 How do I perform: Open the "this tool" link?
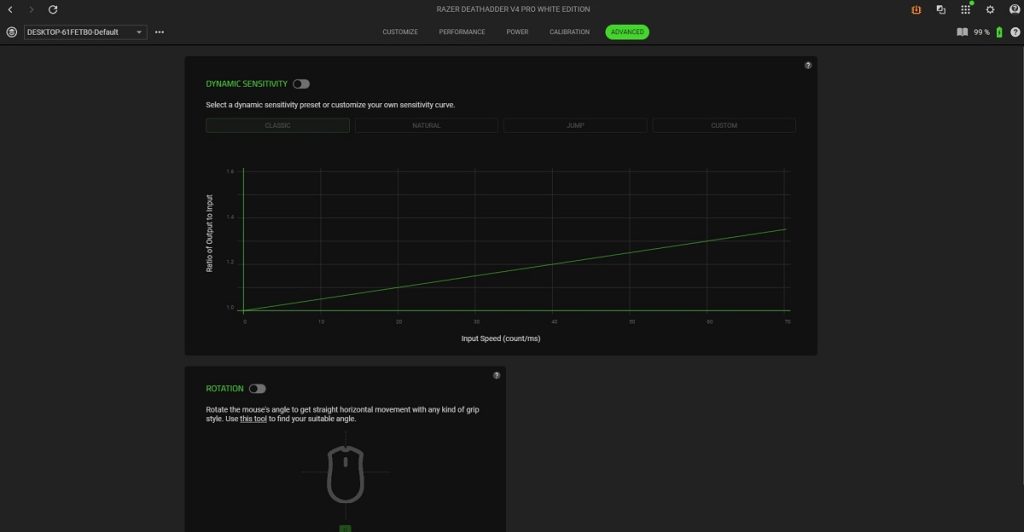click(x=253, y=419)
